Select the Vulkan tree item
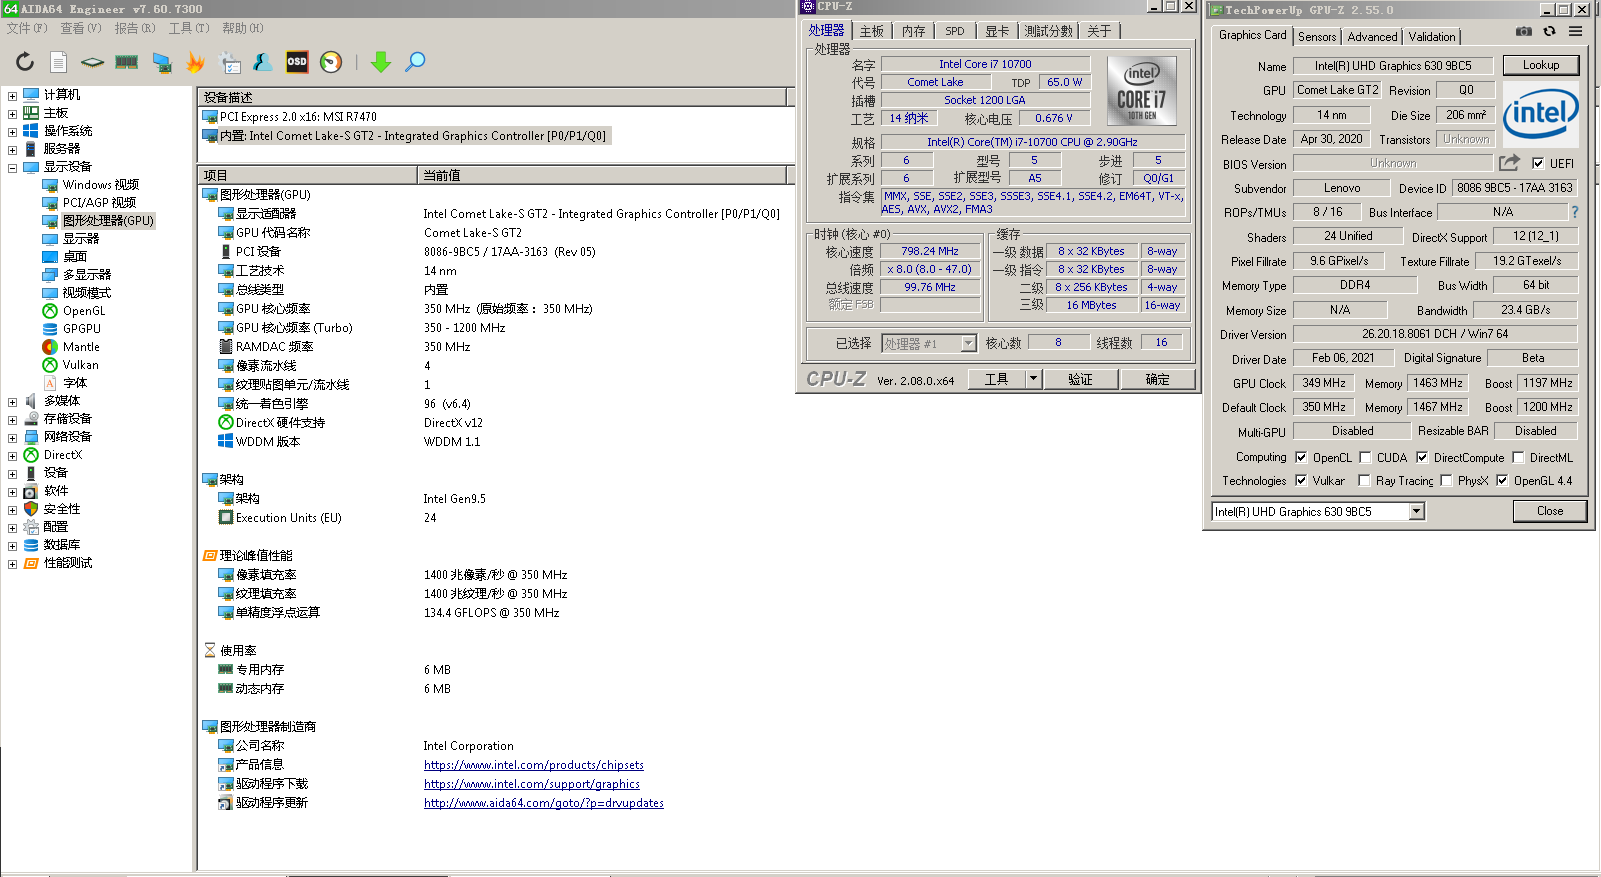Screen dimensions: 1601x877 [80, 365]
